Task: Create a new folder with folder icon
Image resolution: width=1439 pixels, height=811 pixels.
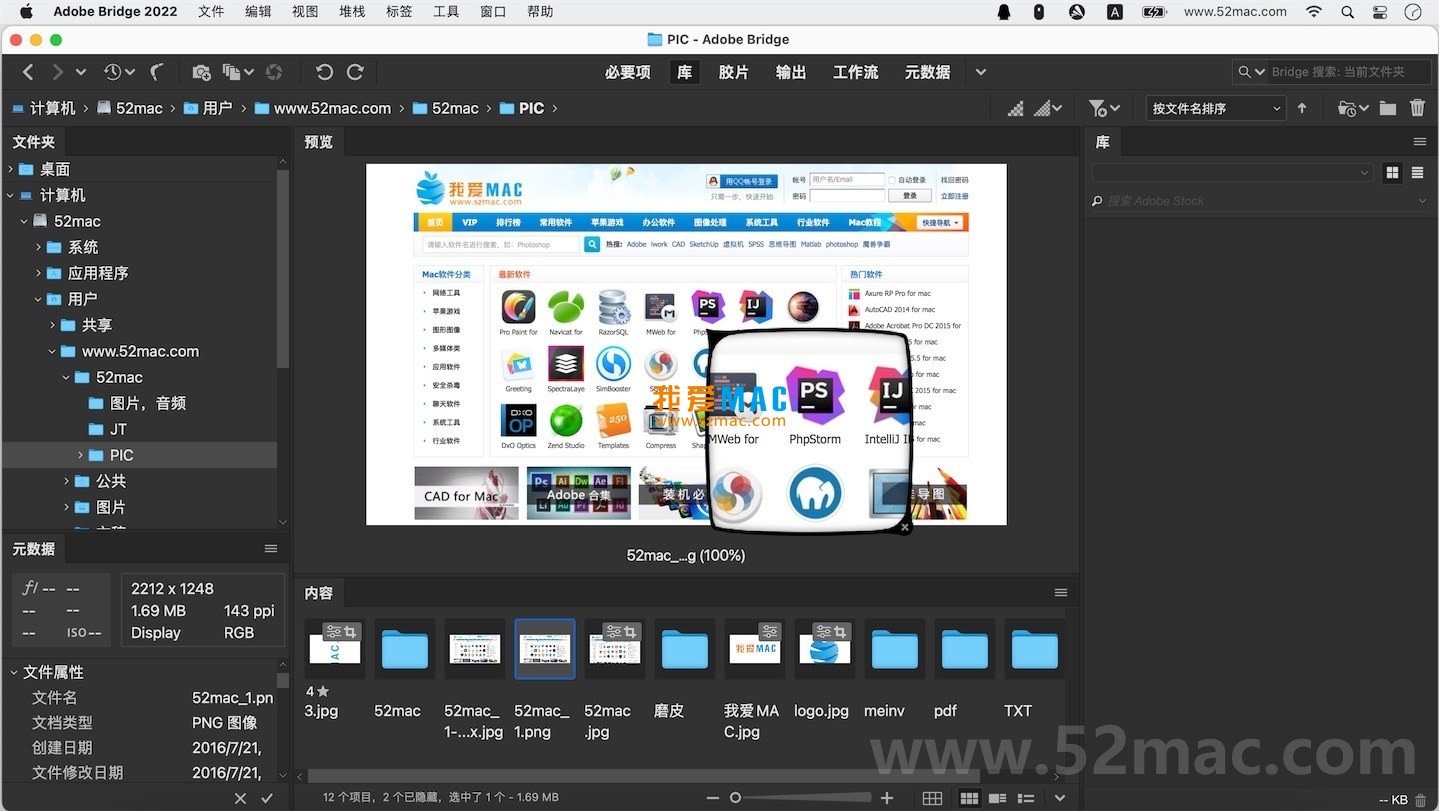Action: 1388,108
